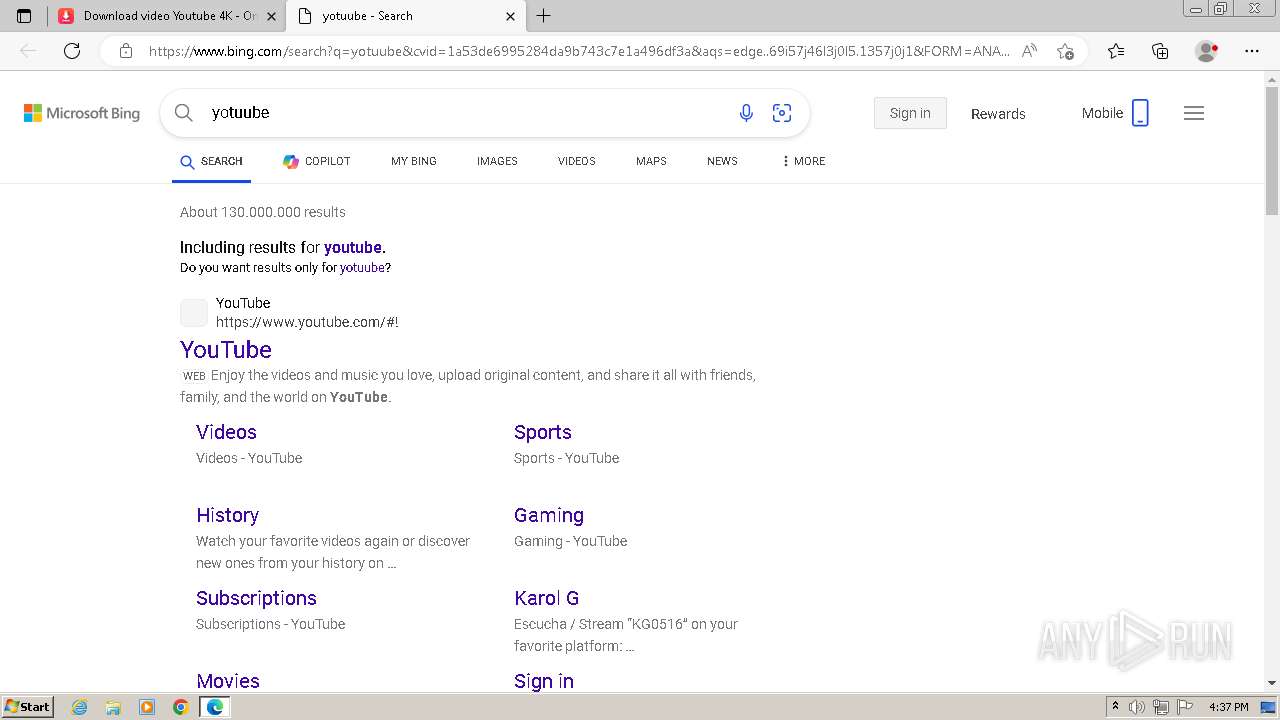Expand the MORE search options dropdown
This screenshot has height=720, width=1280.
tap(803, 161)
